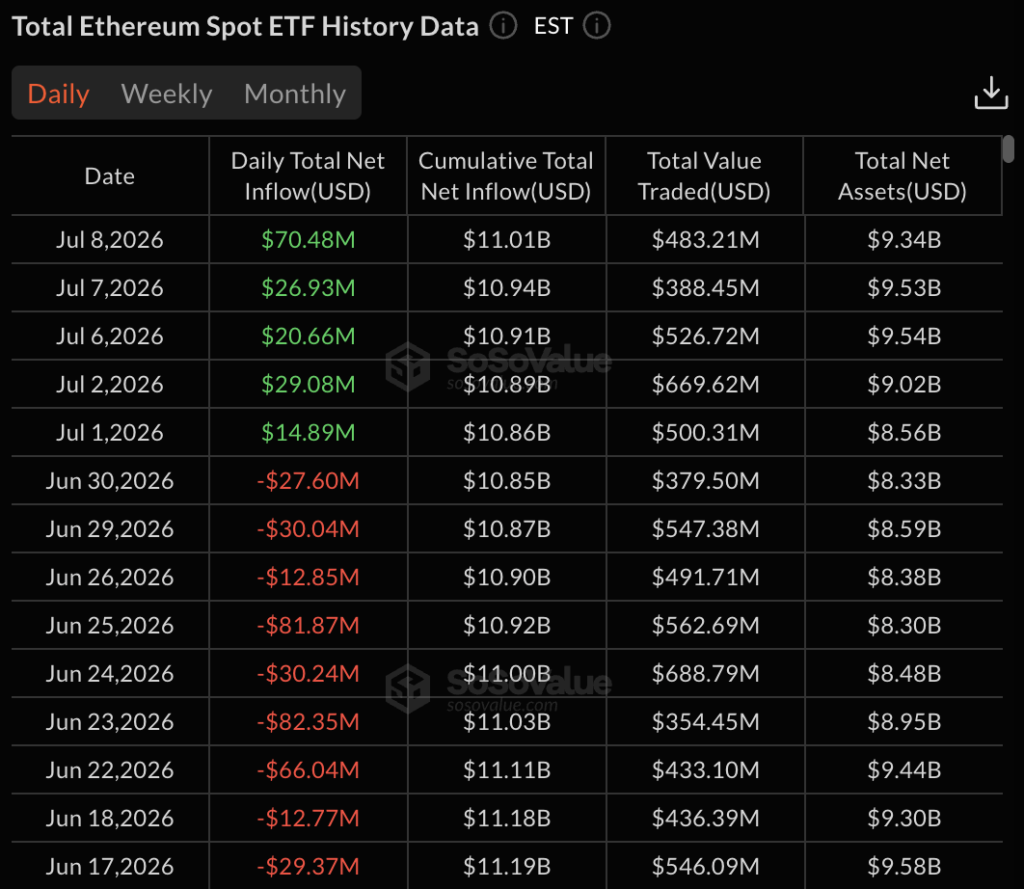This screenshot has height=889, width=1024.
Task: Switch to the Monthly tab
Action: pyautogui.click(x=295, y=93)
